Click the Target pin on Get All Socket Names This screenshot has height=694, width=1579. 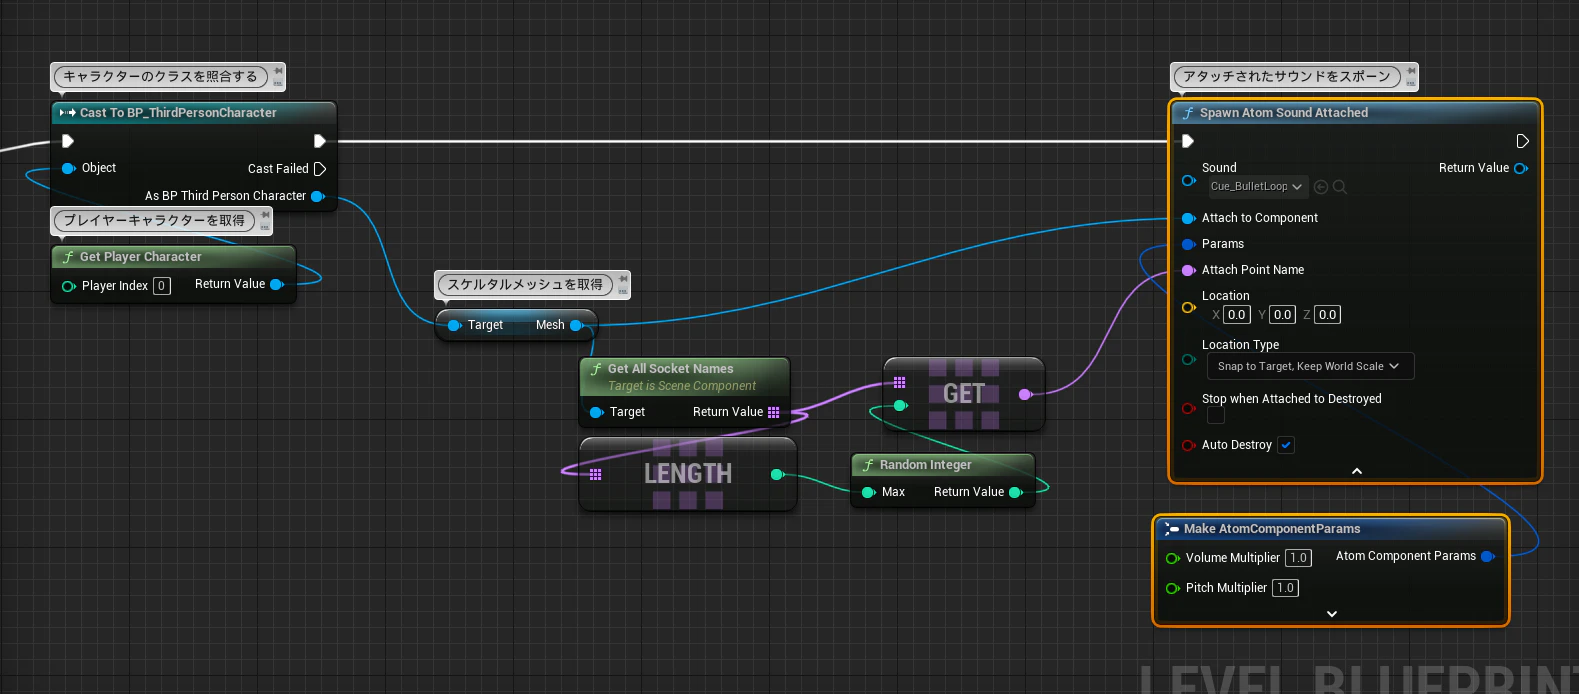[x=597, y=412]
